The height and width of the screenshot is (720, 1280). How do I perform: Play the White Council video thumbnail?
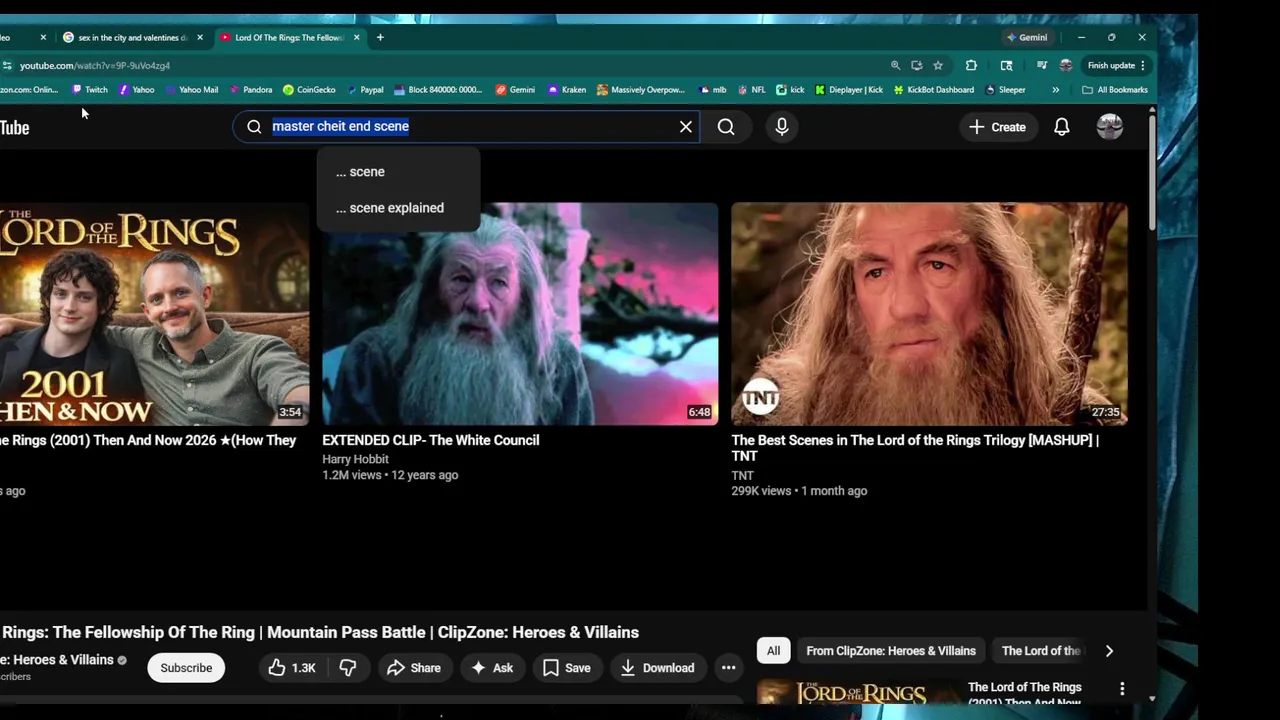click(x=520, y=314)
